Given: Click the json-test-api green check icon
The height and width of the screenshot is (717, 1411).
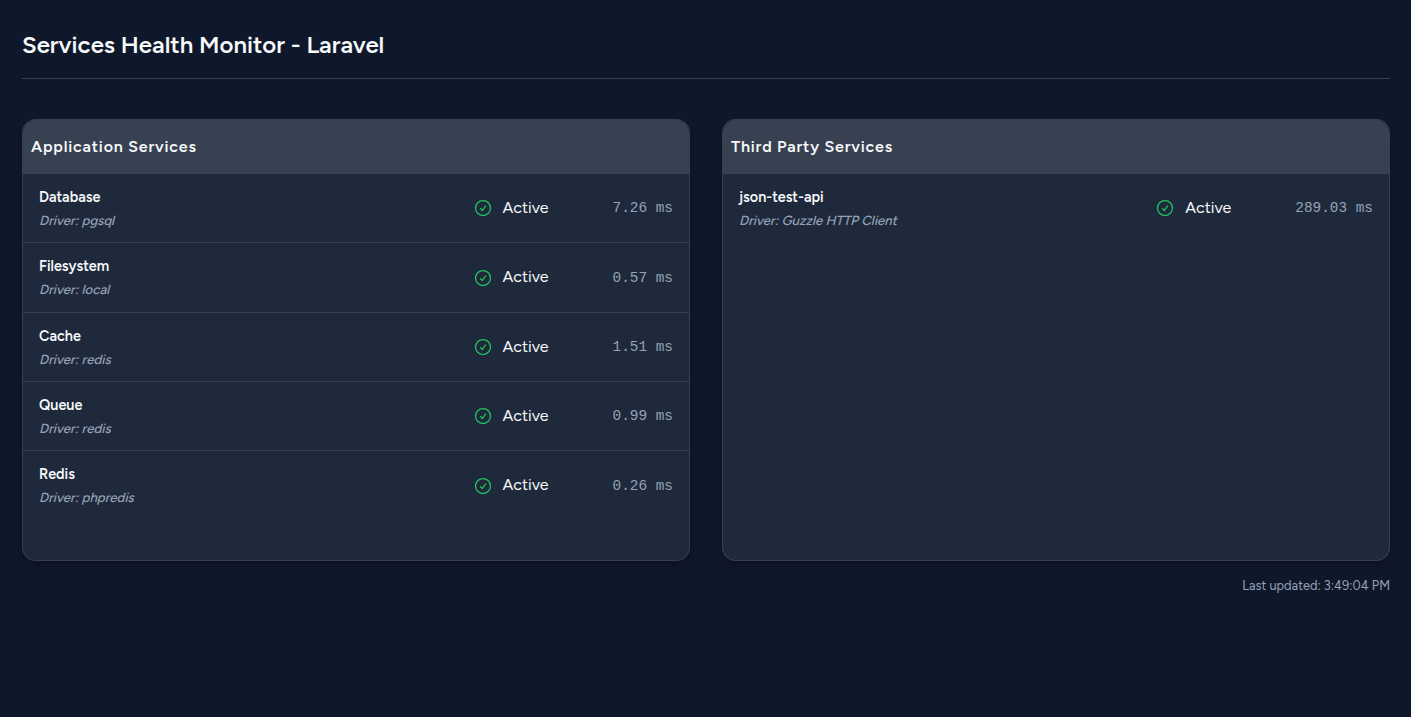Looking at the screenshot, I should pyautogui.click(x=1165, y=208).
